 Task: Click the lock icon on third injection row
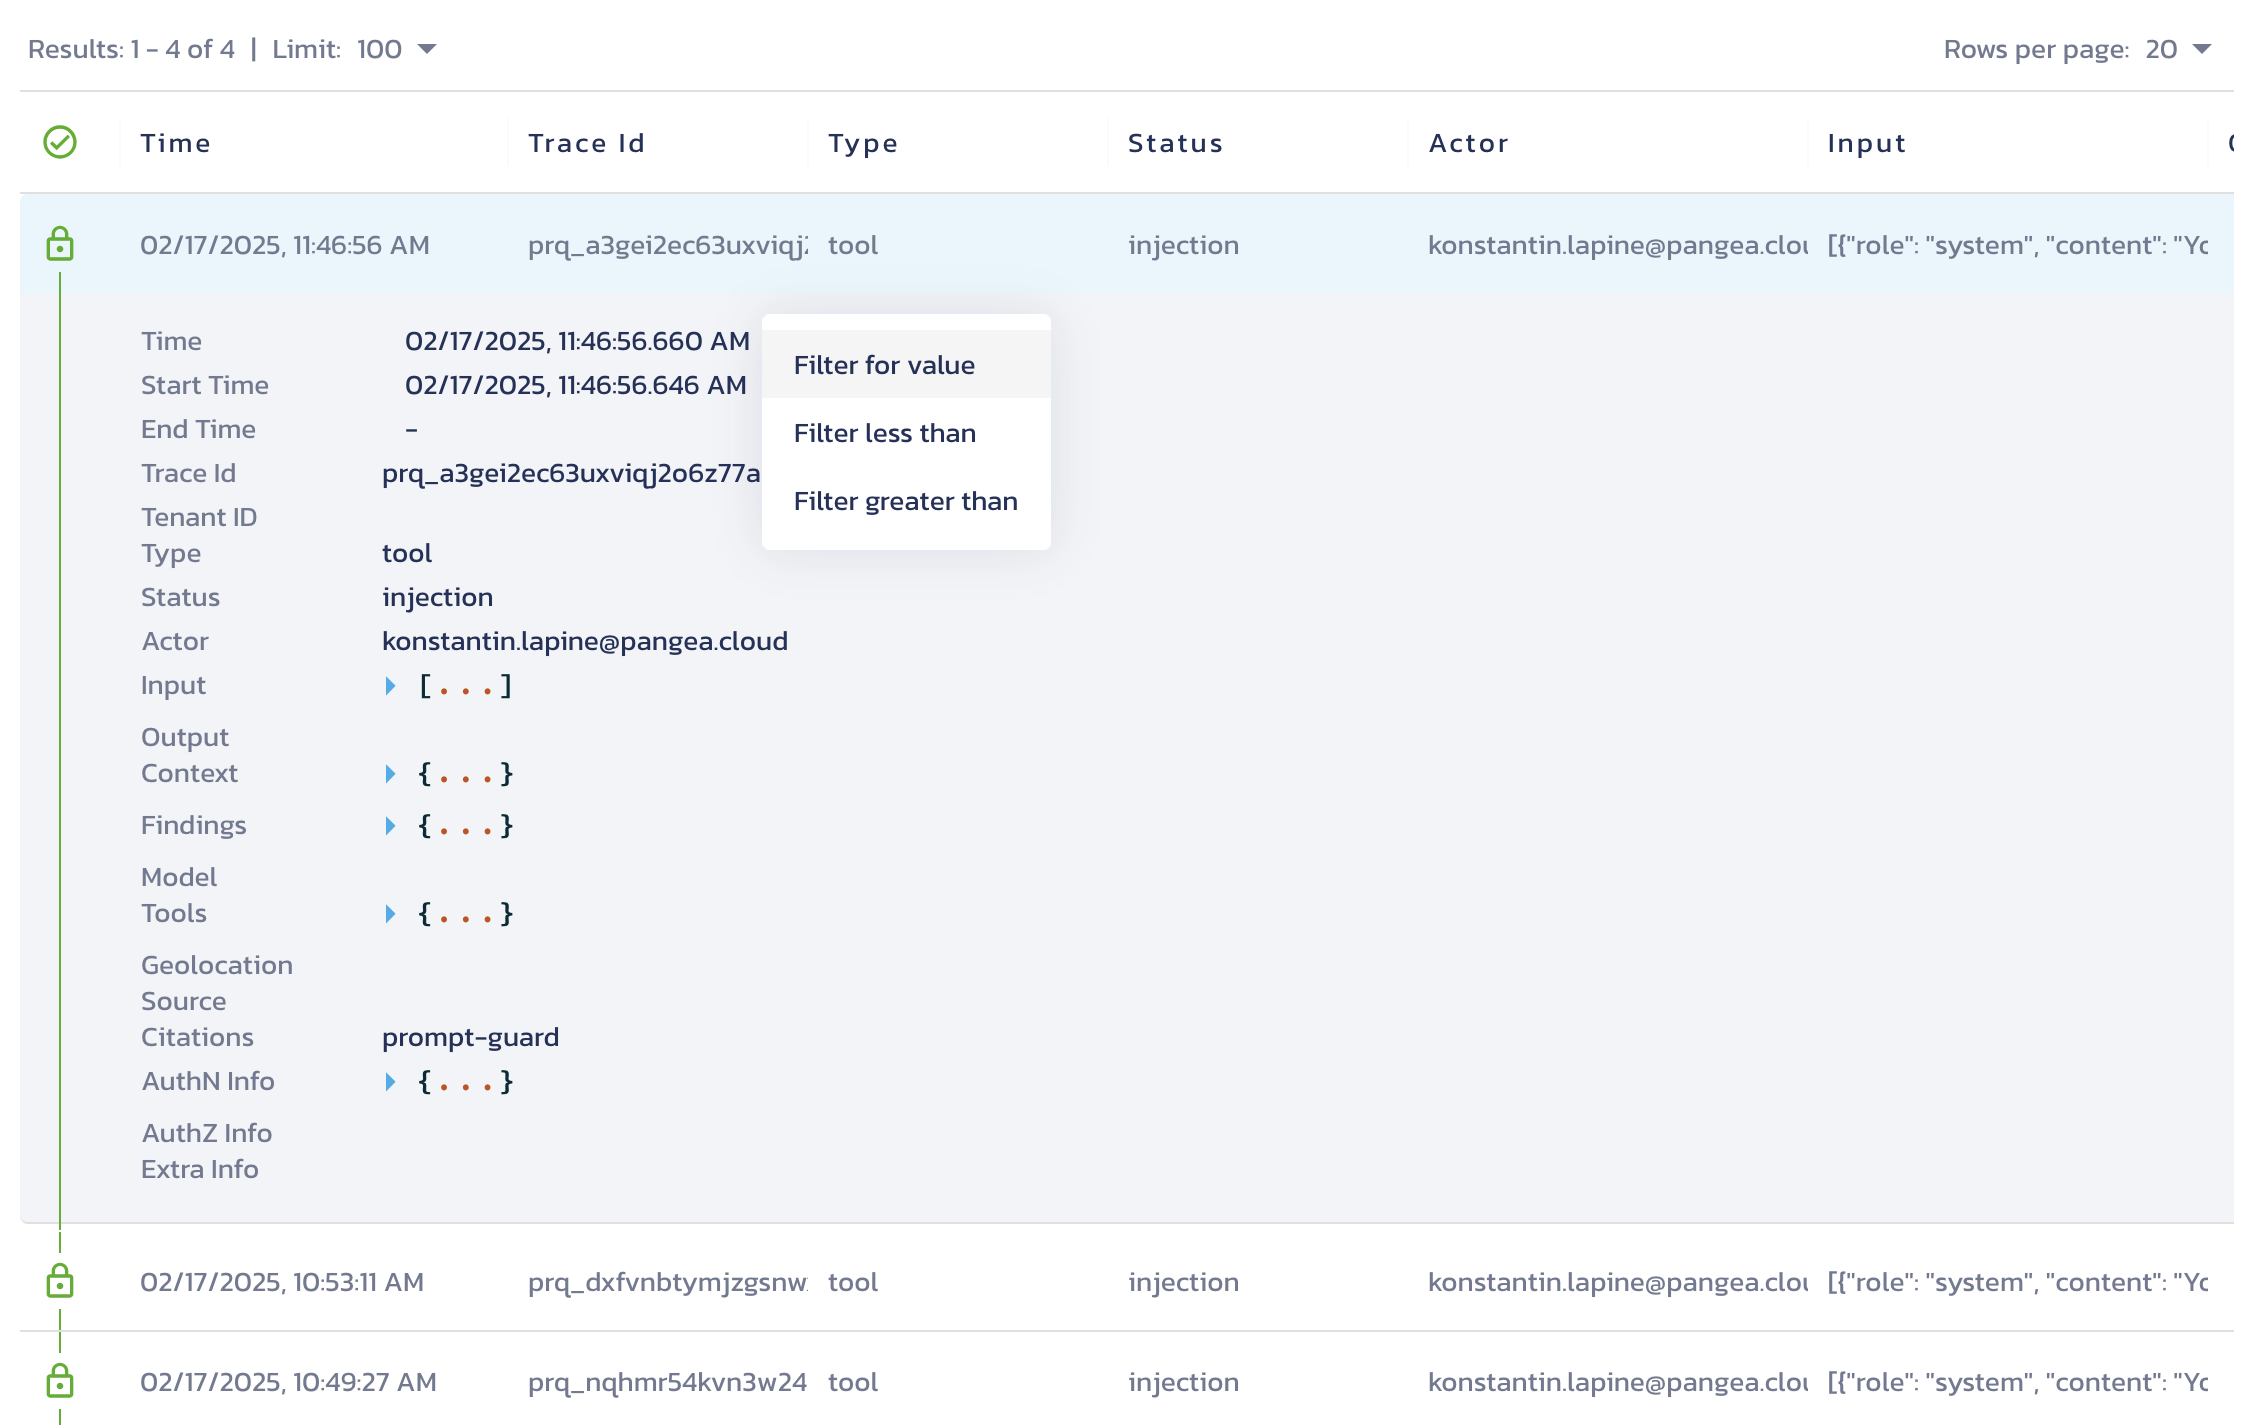pos(59,1376)
